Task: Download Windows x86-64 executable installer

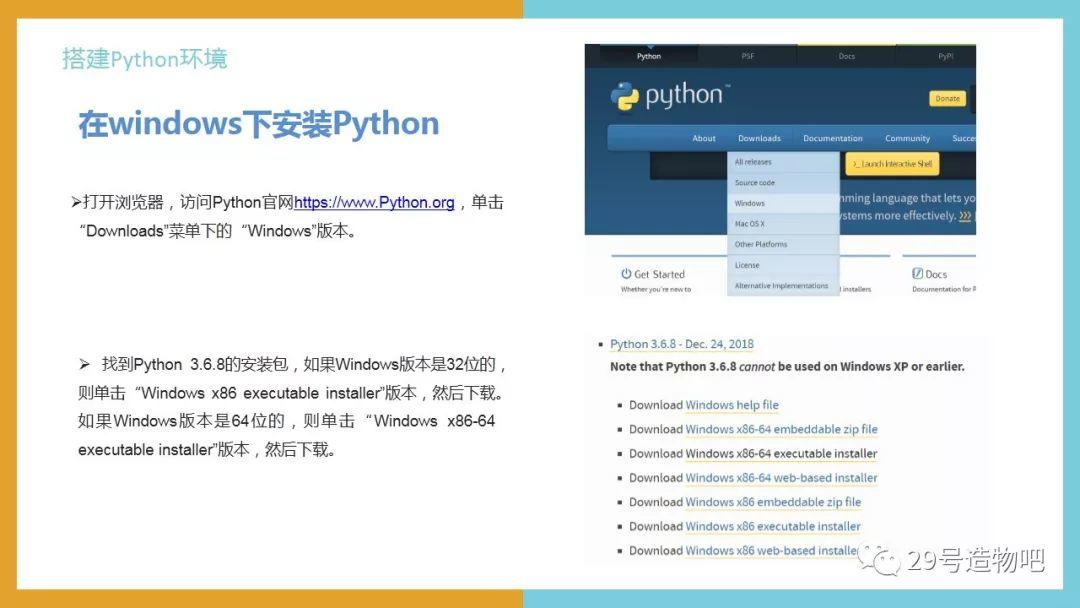Action: (782, 454)
